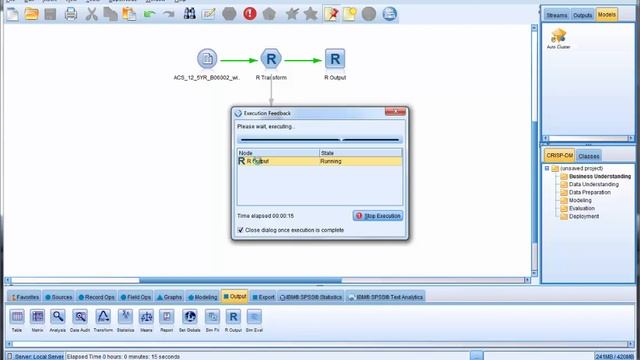Click the Stop Execution button
This screenshot has width=640, height=360.
click(378, 216)
